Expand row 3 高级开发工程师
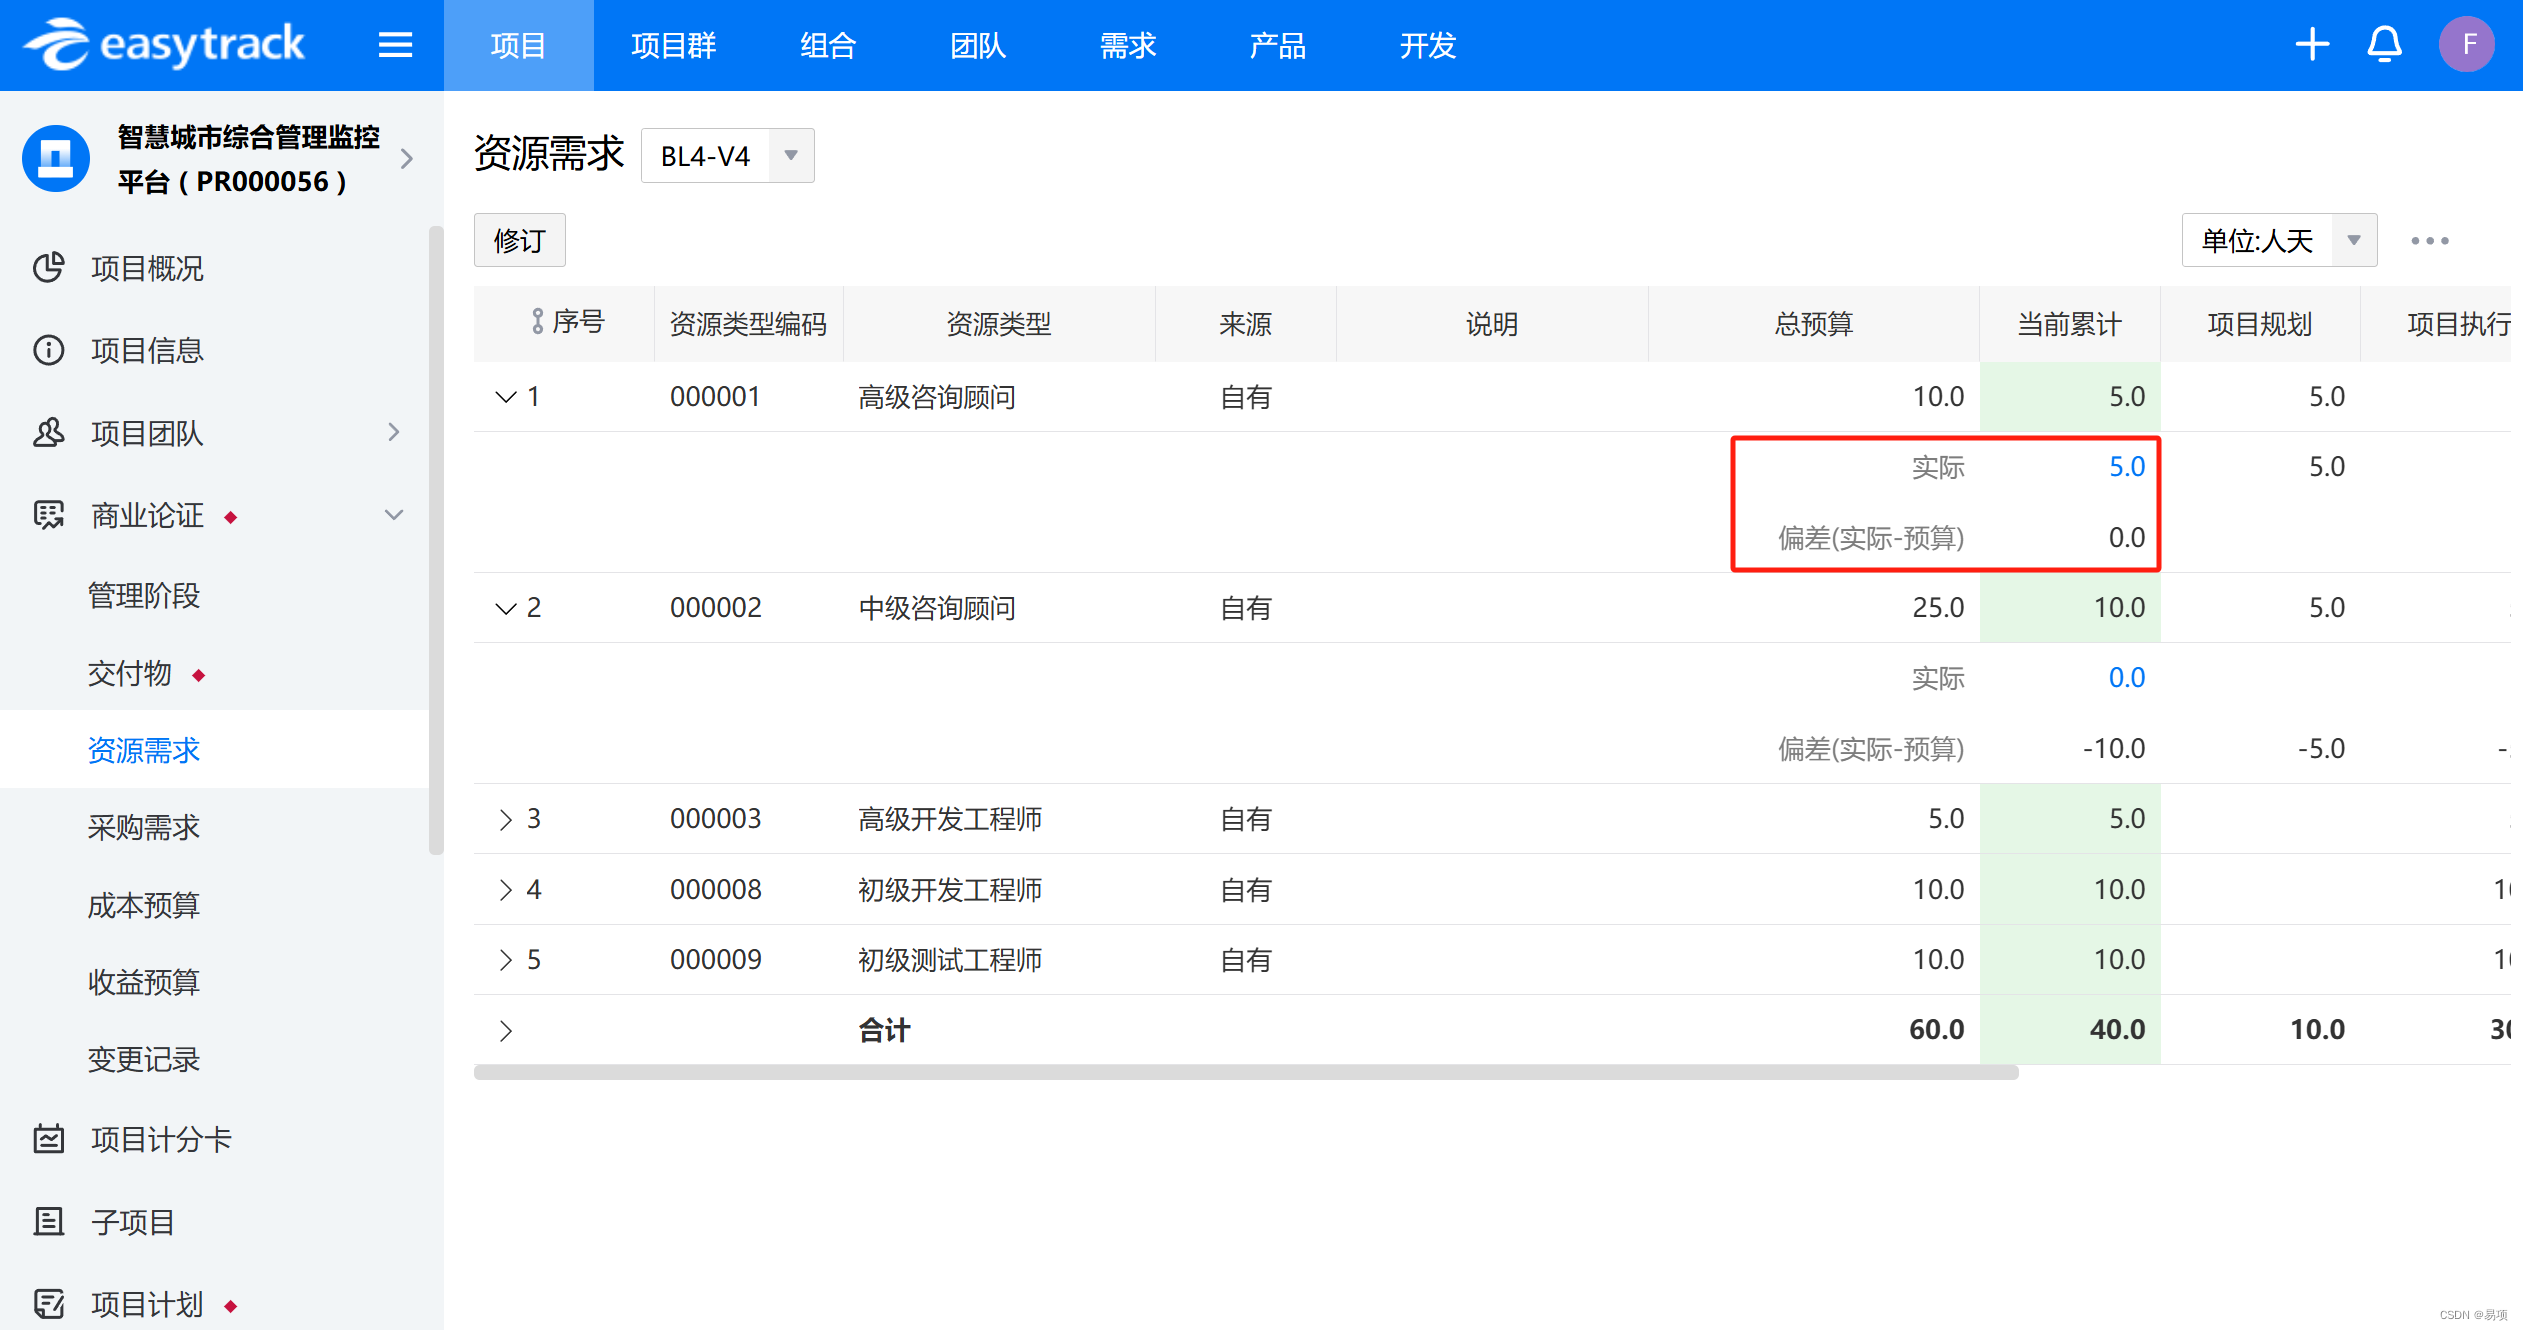The height and width of the screenshot is (1330, 2523). tap(506, 819)
